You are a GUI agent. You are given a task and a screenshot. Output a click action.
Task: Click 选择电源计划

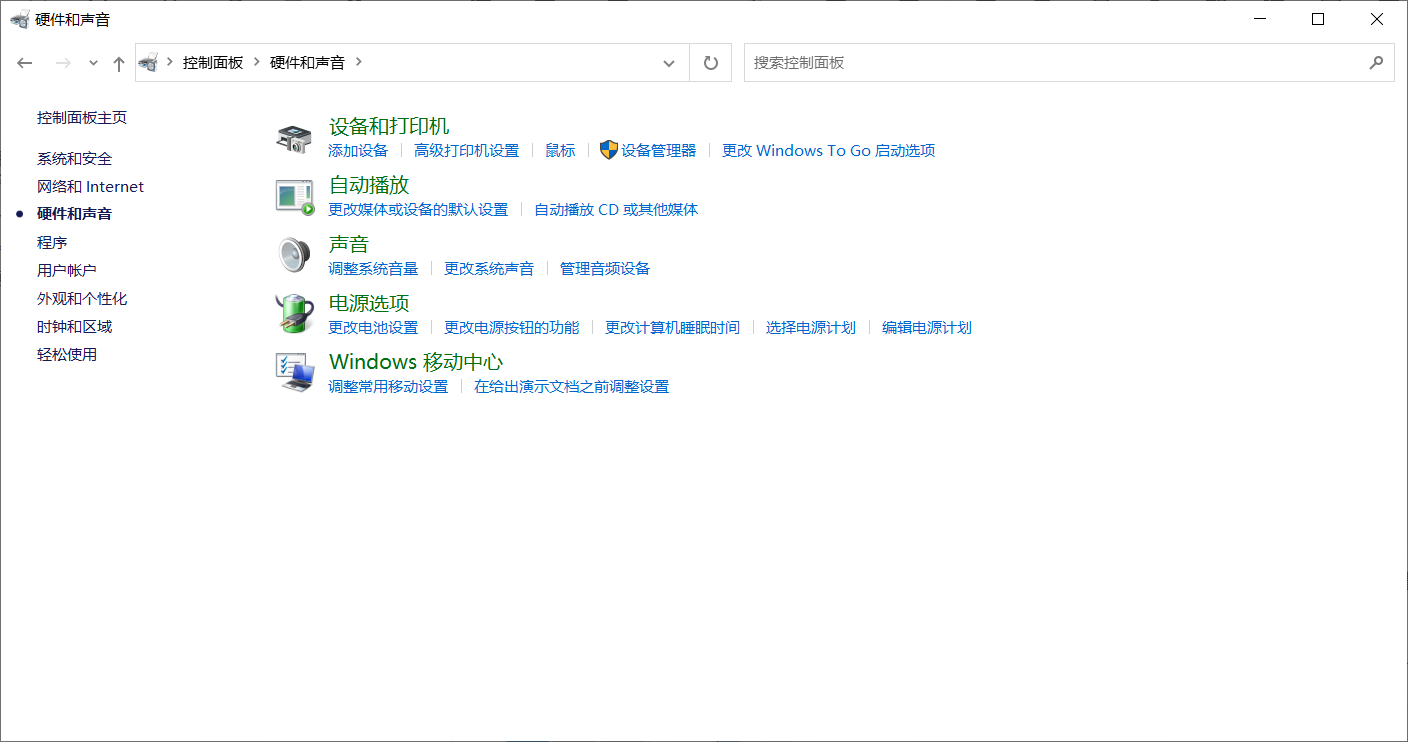click(x=811, y=328)
